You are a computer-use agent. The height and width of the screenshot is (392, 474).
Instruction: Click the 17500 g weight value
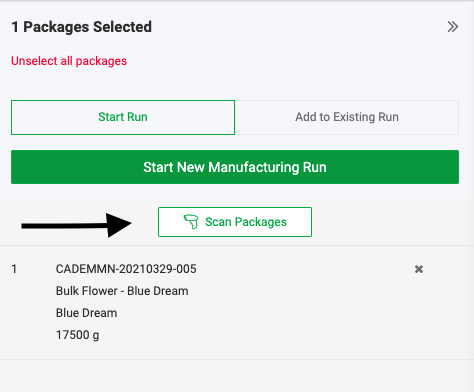pos(77,335)
